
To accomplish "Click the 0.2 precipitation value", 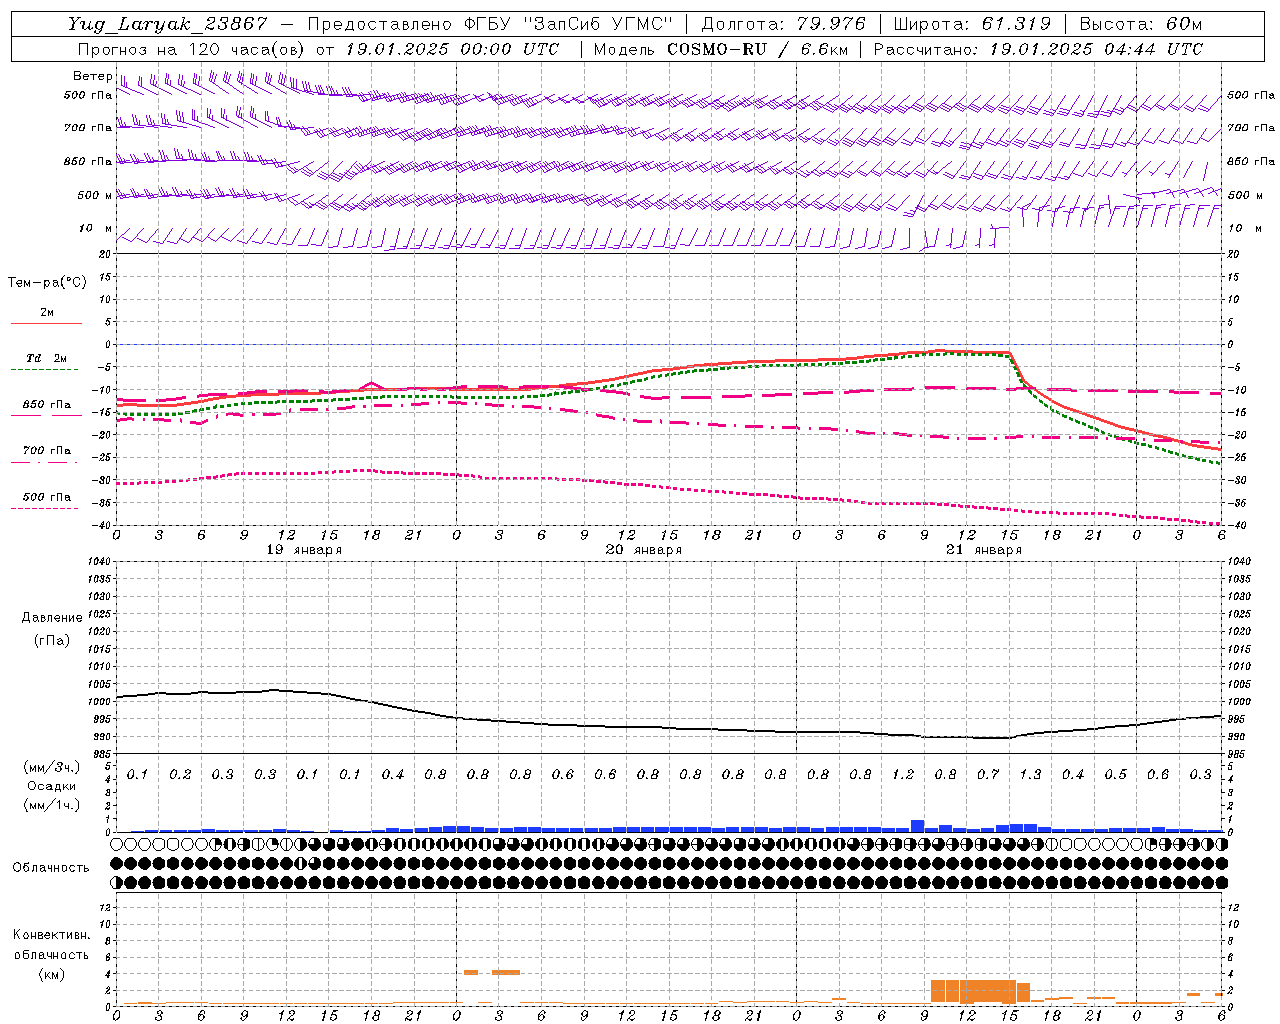I will coord(180,775).
